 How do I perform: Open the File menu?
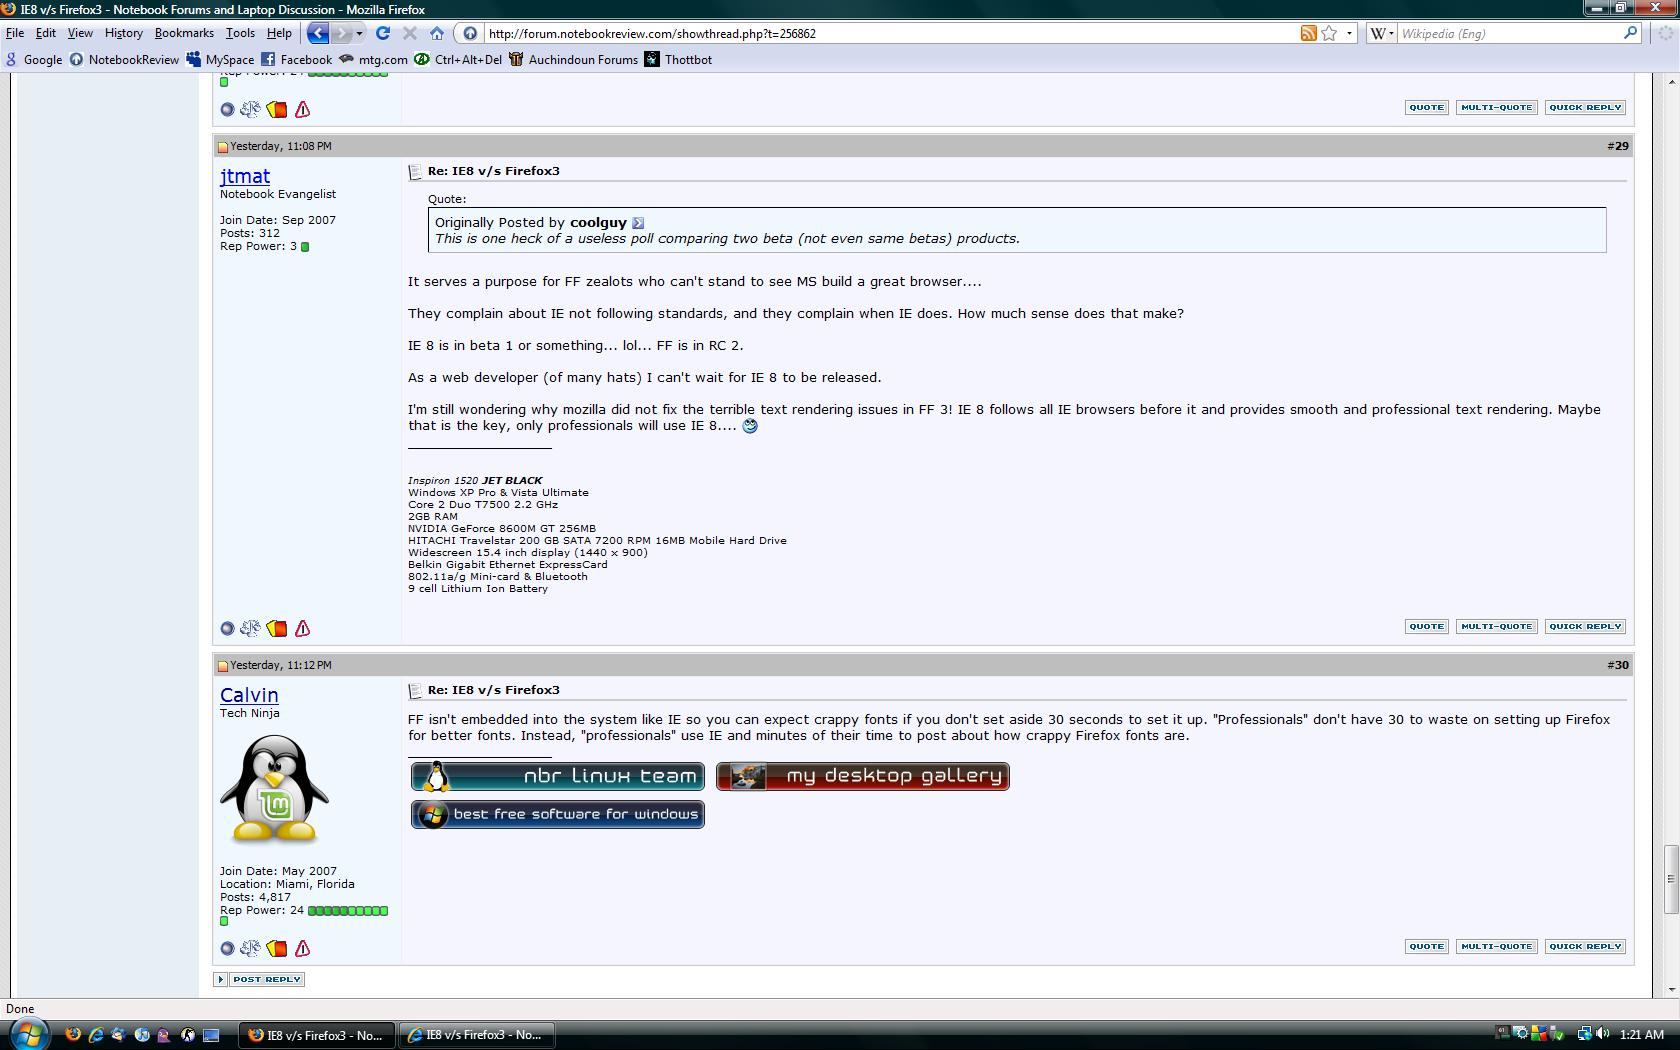(15, 33)
